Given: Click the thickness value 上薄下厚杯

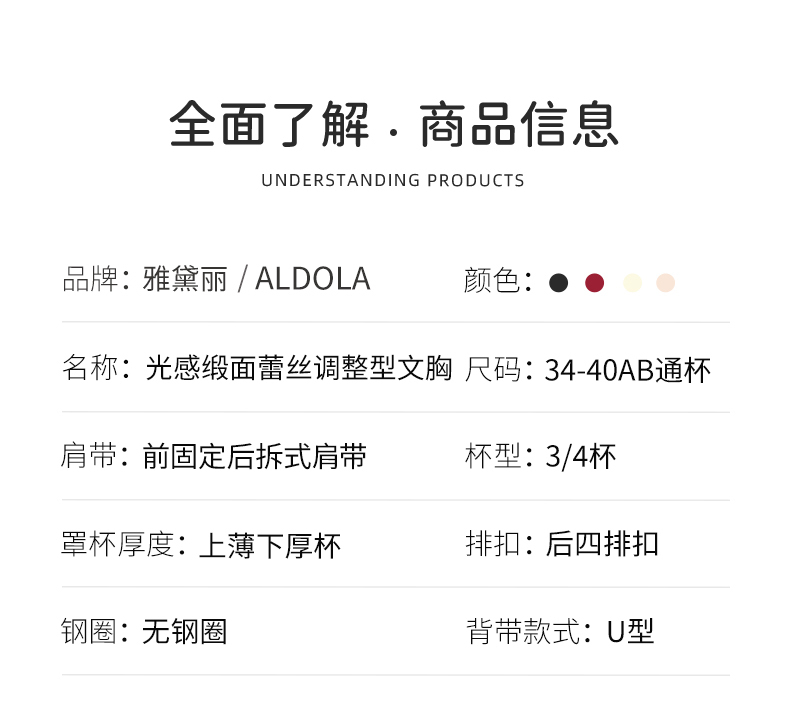Looking at the screenshot, I should 270,545.
